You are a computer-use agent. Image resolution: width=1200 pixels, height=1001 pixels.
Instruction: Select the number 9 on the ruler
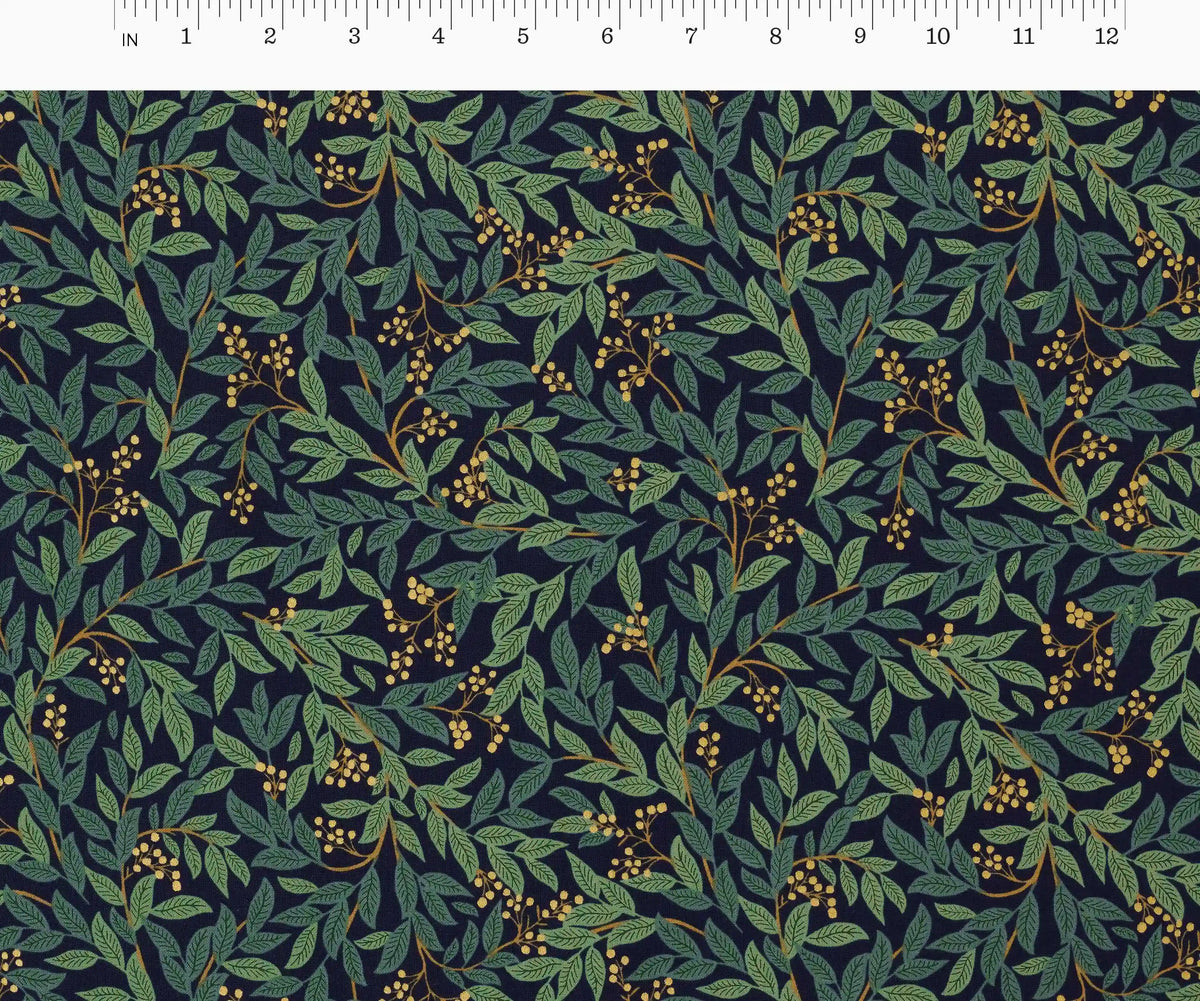click(x=860, y=37)
